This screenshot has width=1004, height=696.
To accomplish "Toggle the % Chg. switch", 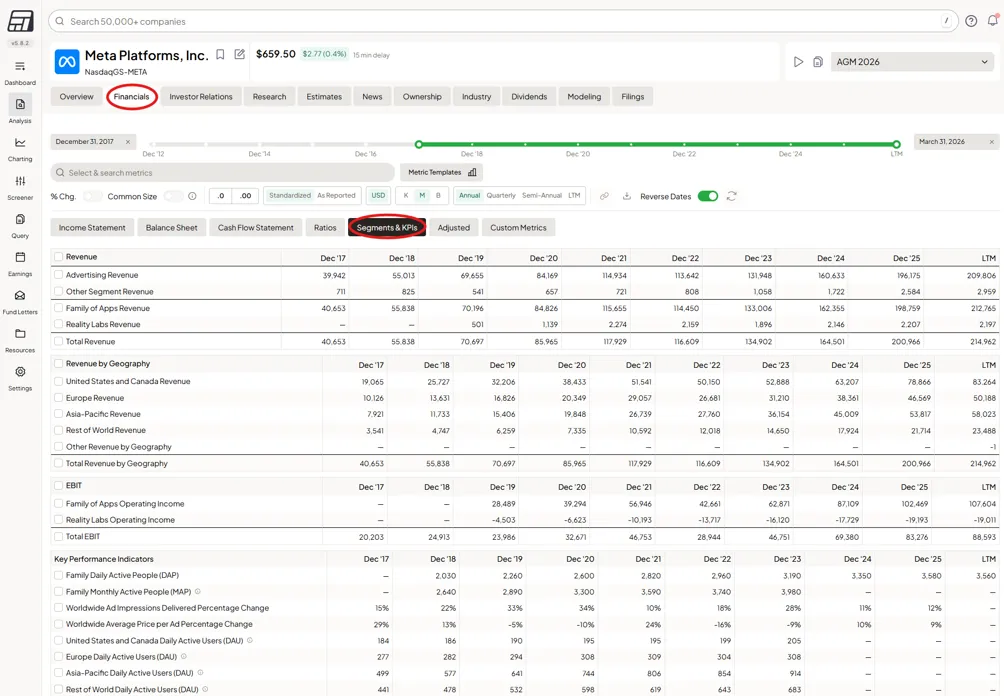I will pos(92,197).
